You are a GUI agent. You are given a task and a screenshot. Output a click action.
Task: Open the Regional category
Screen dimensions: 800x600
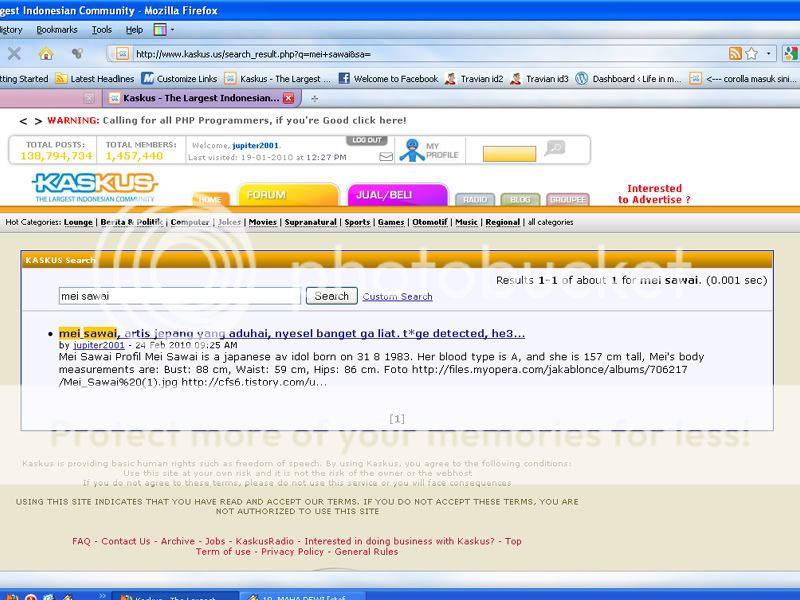click(503, 222)
